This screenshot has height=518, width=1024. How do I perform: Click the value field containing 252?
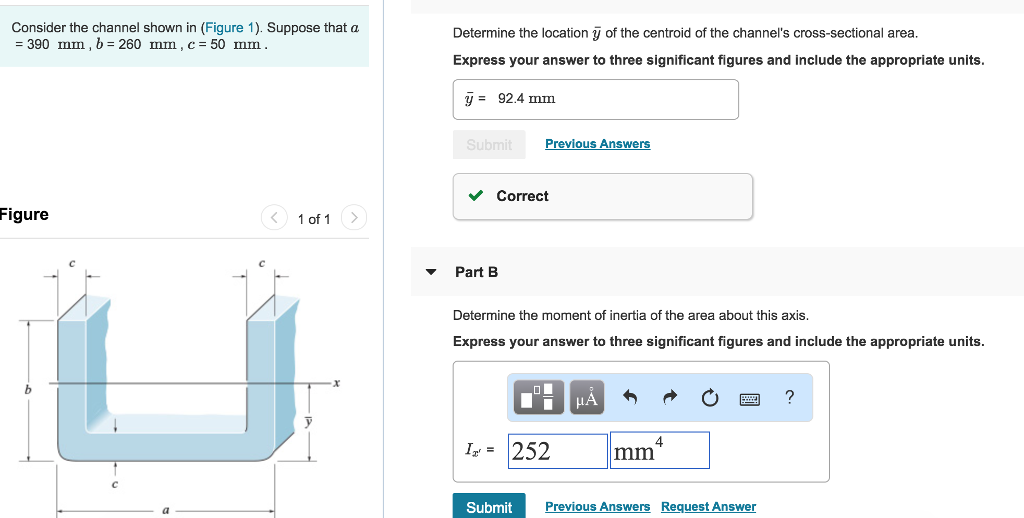(x=558, y=451)
